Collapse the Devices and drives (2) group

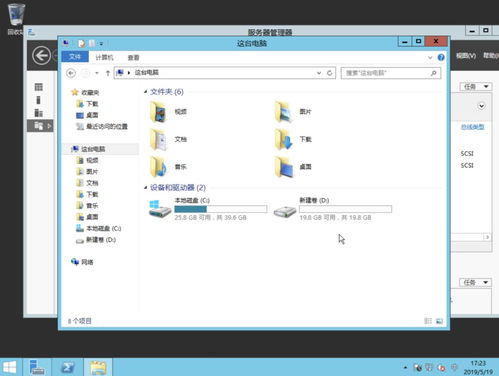145,188
